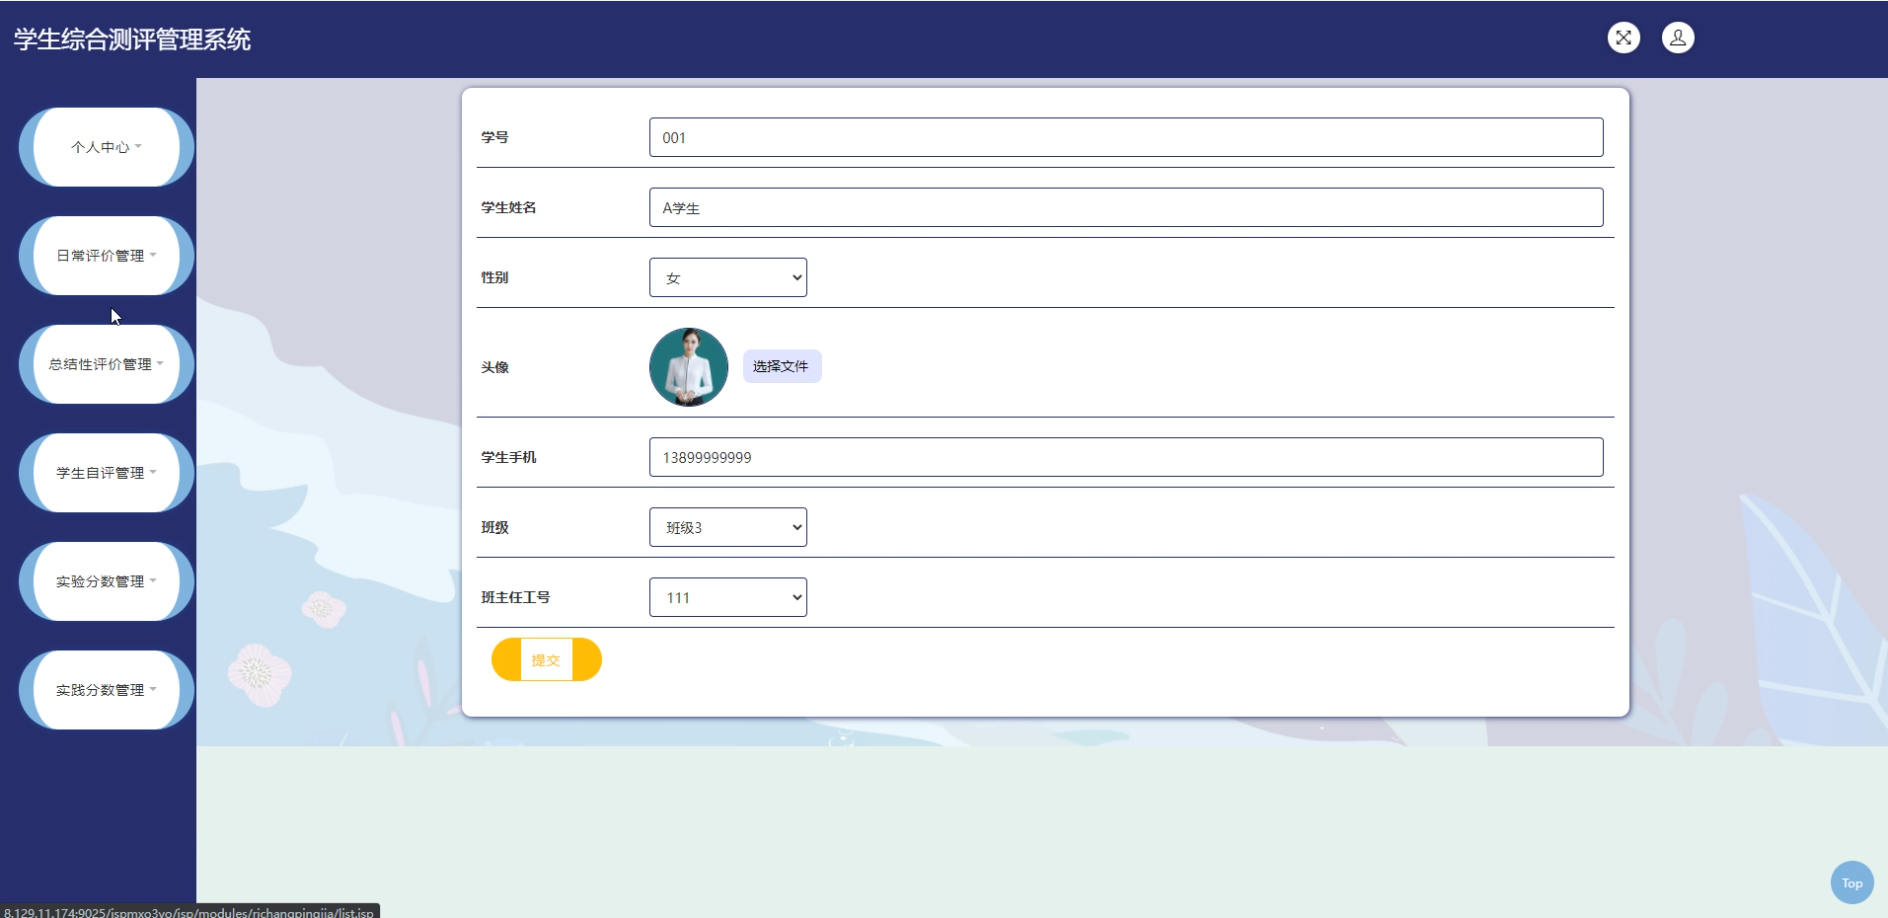Expand the 实验分数管理 sidebar menu

coord(106,582)
